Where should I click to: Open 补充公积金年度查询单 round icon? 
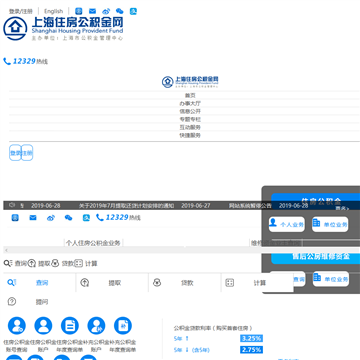123,326
